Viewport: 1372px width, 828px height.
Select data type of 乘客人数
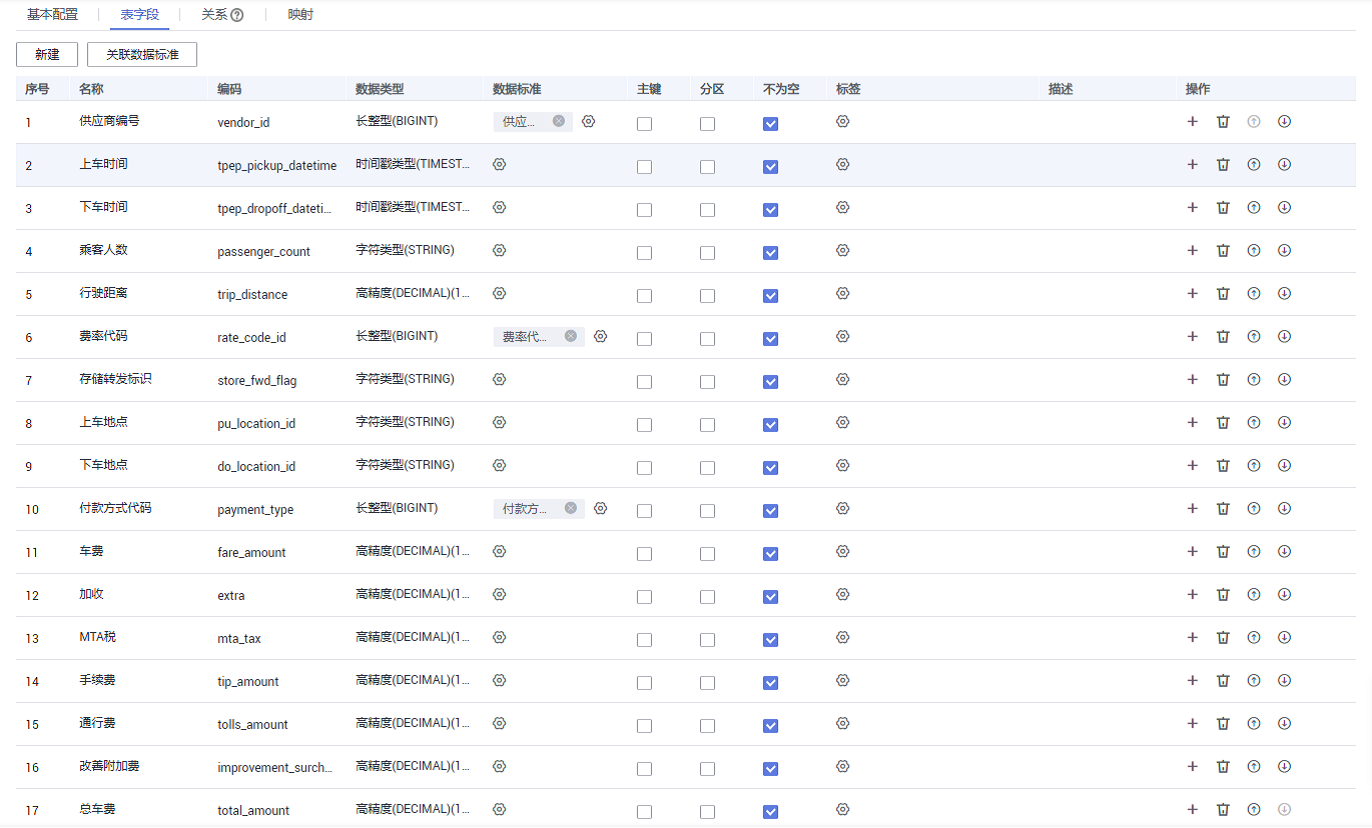coord(405,250)
